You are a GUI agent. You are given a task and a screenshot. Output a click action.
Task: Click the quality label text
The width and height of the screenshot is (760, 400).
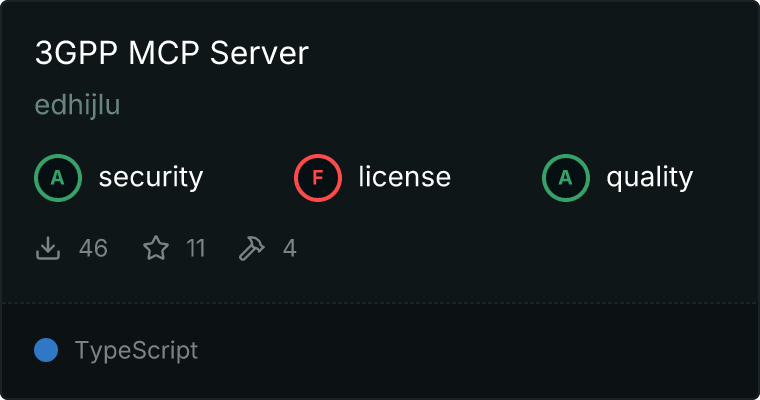(x=649, y=178)
